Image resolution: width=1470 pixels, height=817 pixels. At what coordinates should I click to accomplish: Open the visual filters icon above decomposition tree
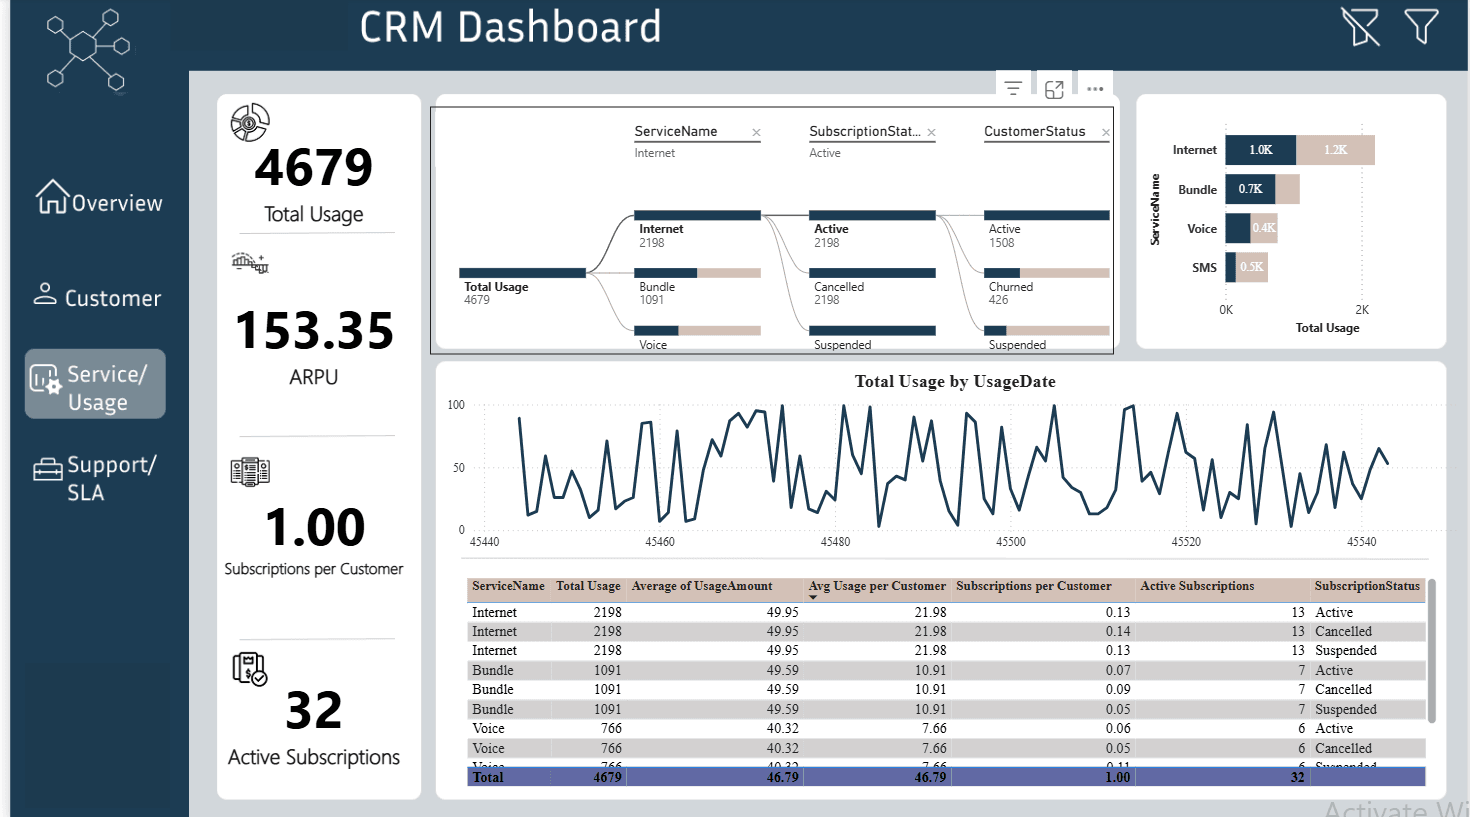point(1013,88)
